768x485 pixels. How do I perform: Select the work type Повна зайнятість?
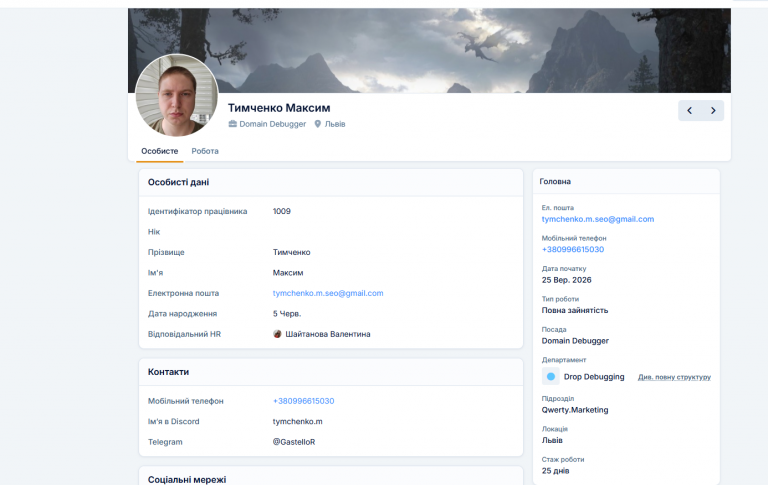click(575, 310)
